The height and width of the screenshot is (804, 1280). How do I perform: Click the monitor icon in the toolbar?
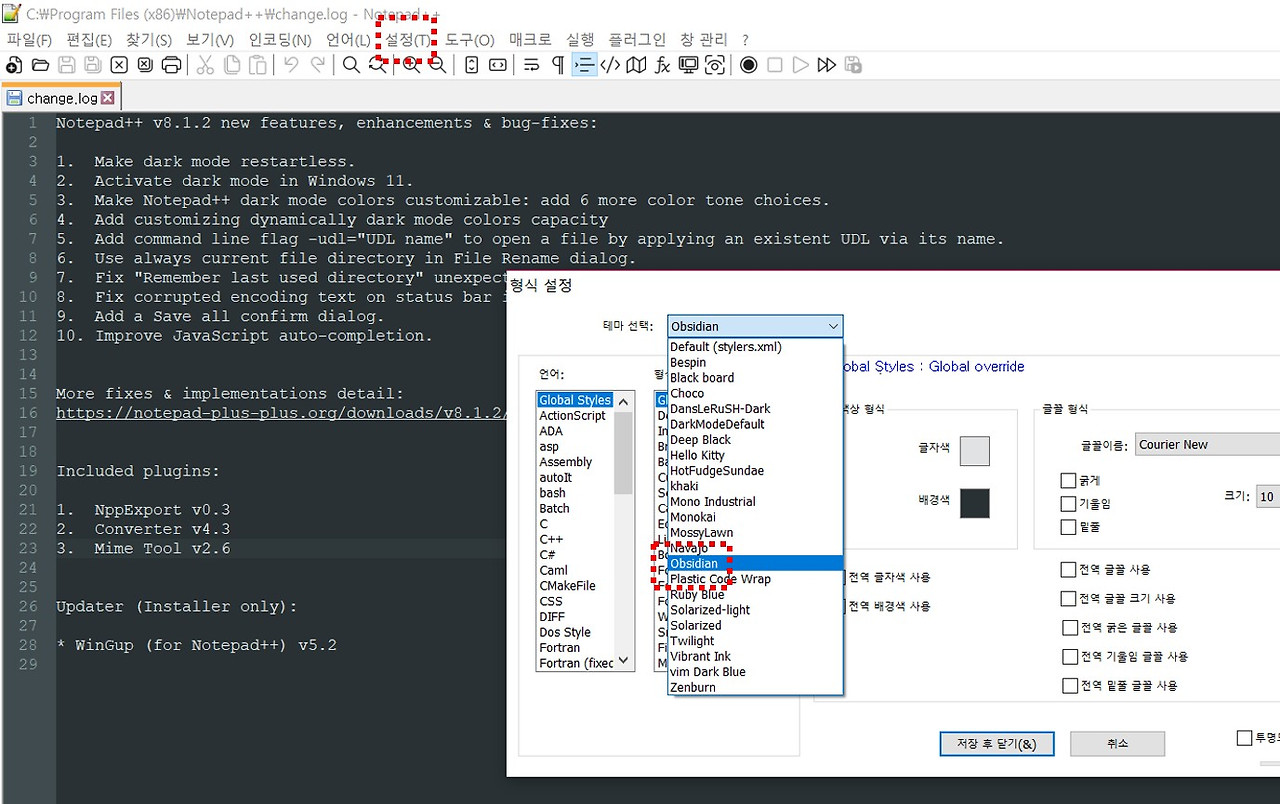click(688, 65)
